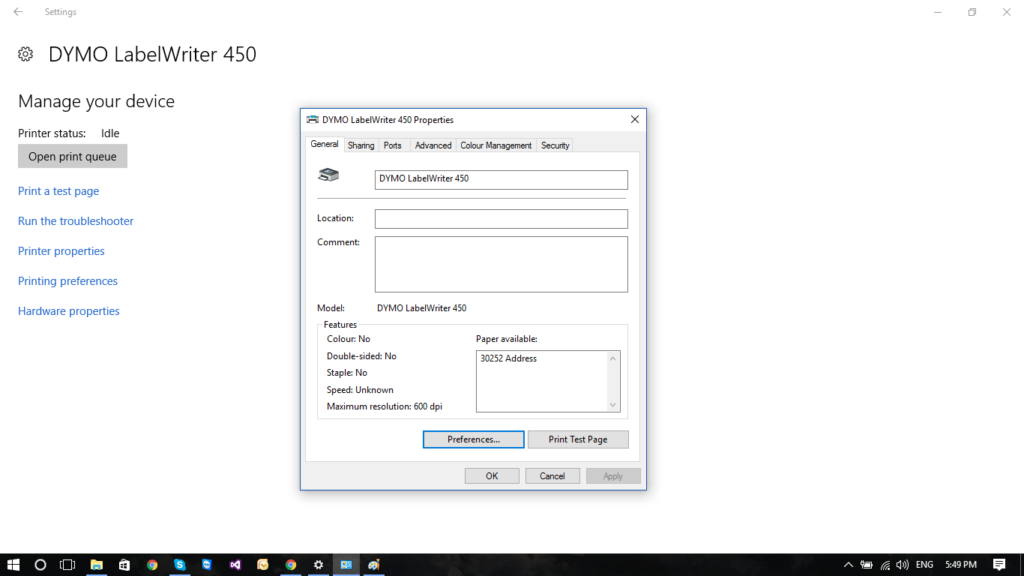Viewport: 1024px width, 576px height.
Task: Open the volume speaker tray icon
Action: [903, 565]
